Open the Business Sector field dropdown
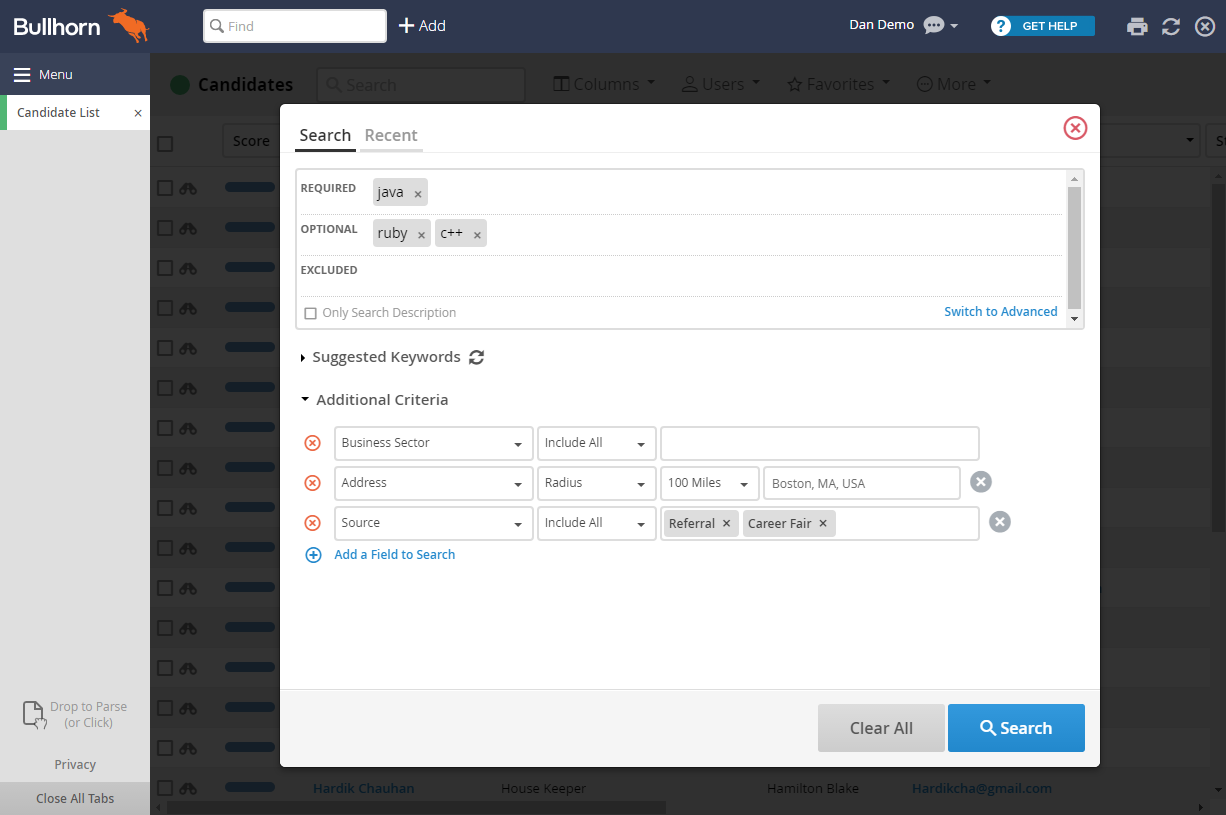 coord(432,443)
